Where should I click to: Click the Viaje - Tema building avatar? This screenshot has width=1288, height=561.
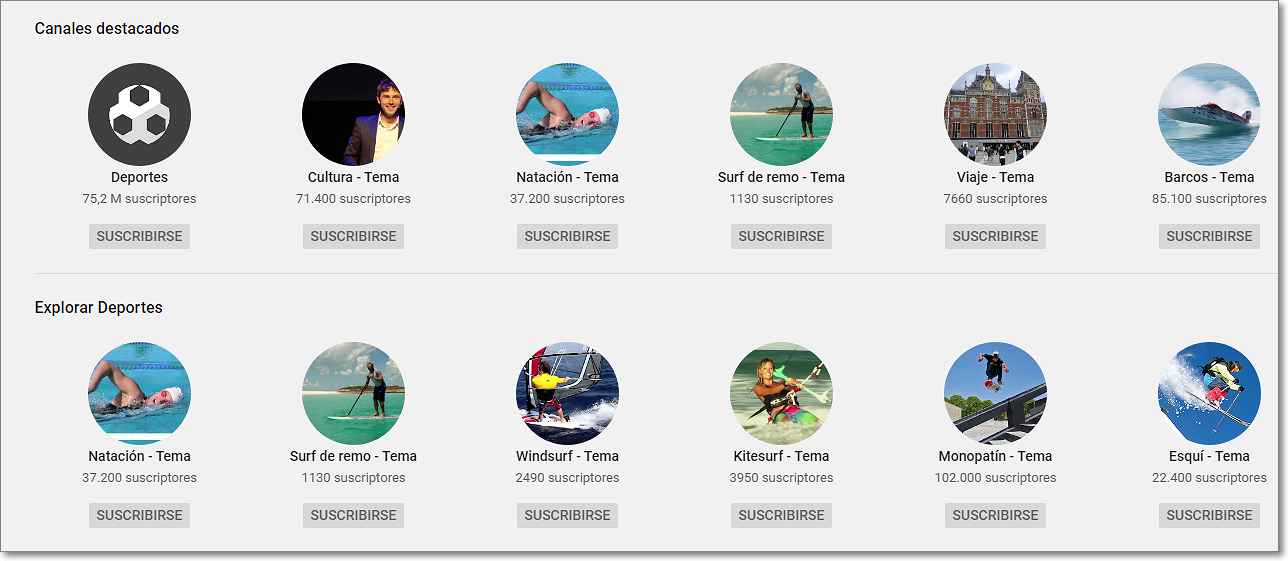click(995, 114)
